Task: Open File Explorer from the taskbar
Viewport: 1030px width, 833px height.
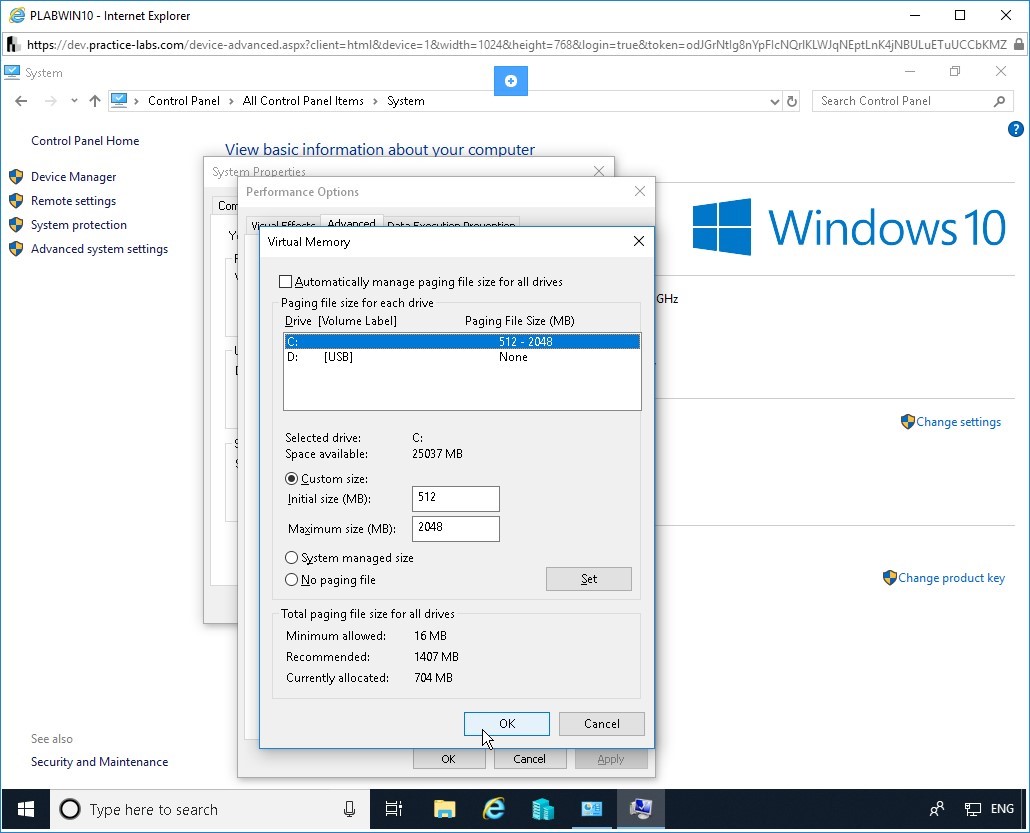Action: coord(445,809)
